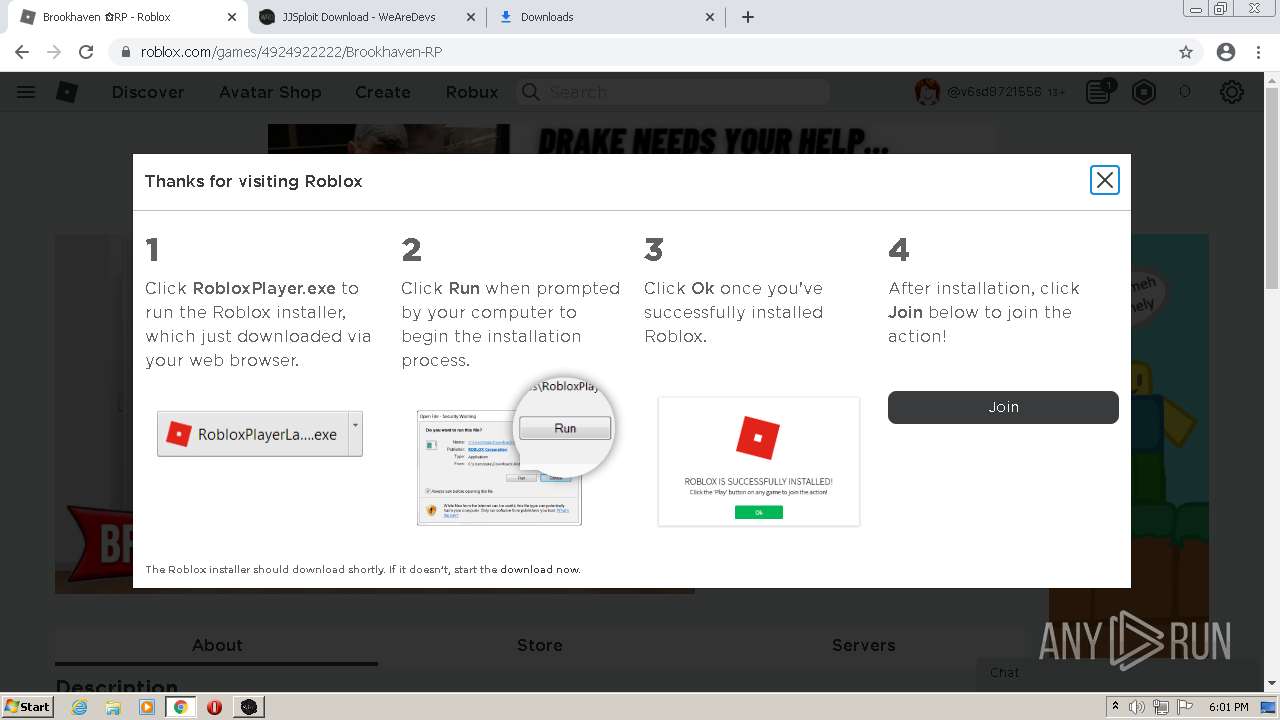Open the Chrome three-dot menu
The width and height of the screenshot is (1280, 720).
click(1259, 52)
